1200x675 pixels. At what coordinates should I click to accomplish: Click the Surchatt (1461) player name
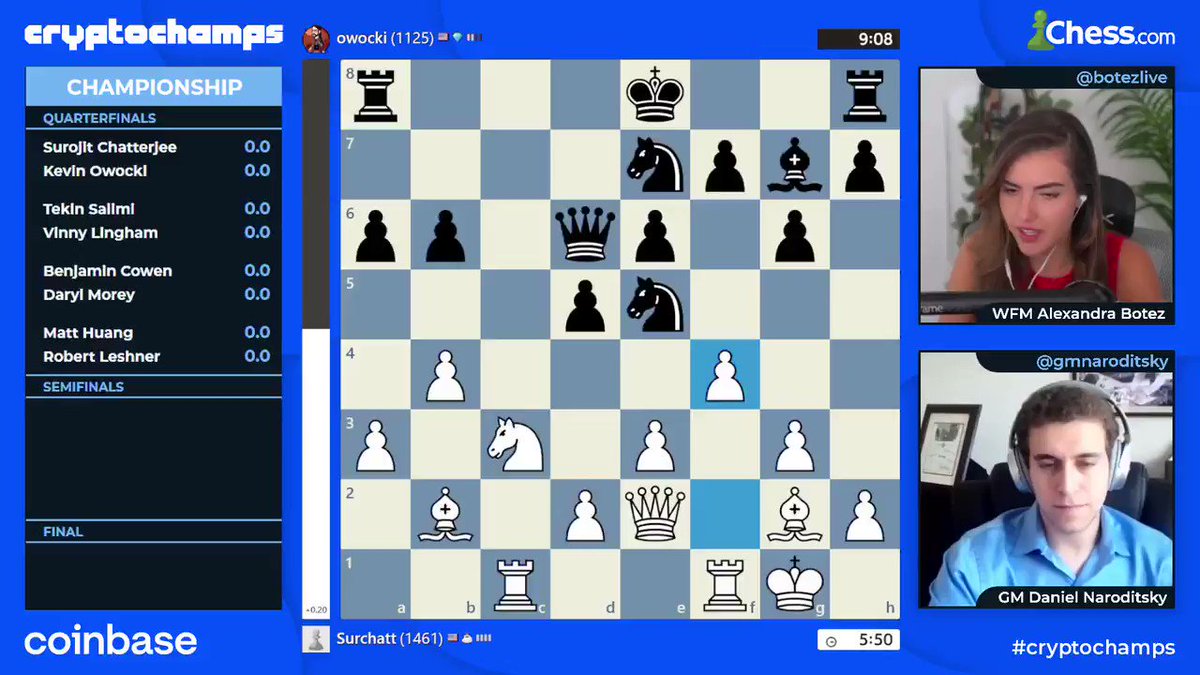coord(389,638)
